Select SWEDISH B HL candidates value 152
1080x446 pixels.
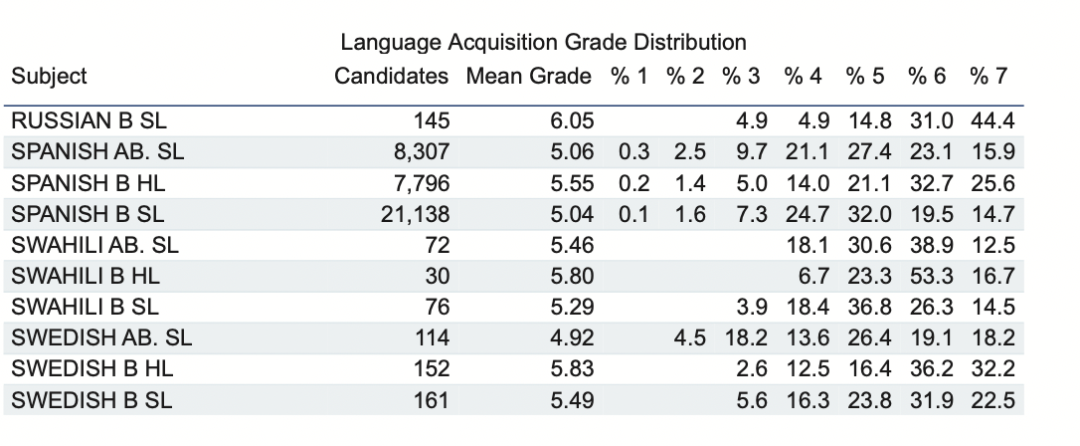(432, 369)
